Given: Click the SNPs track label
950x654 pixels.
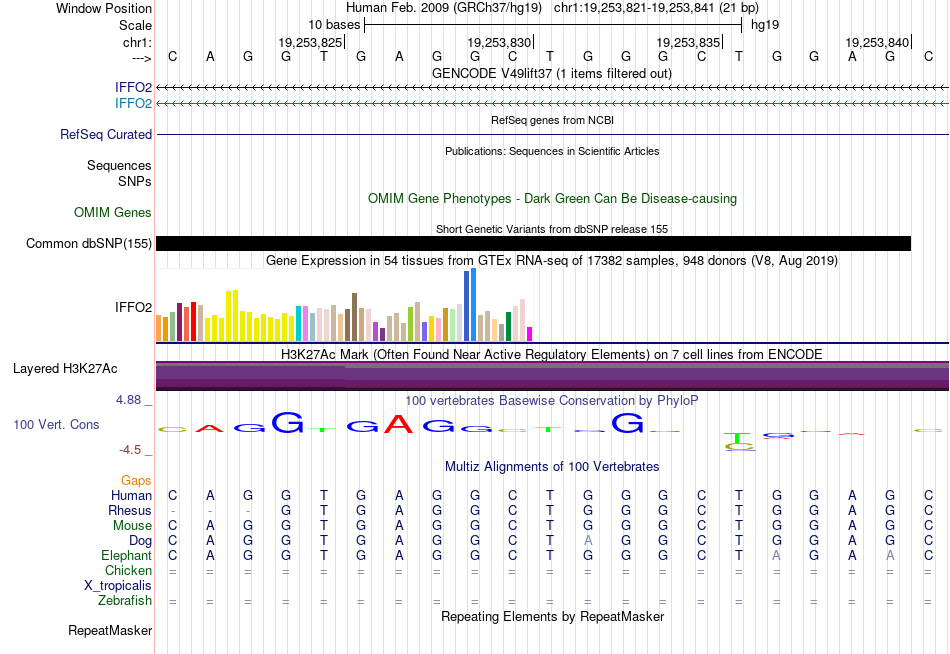Looking at the screenshot, I should click(x=135, y=181).
